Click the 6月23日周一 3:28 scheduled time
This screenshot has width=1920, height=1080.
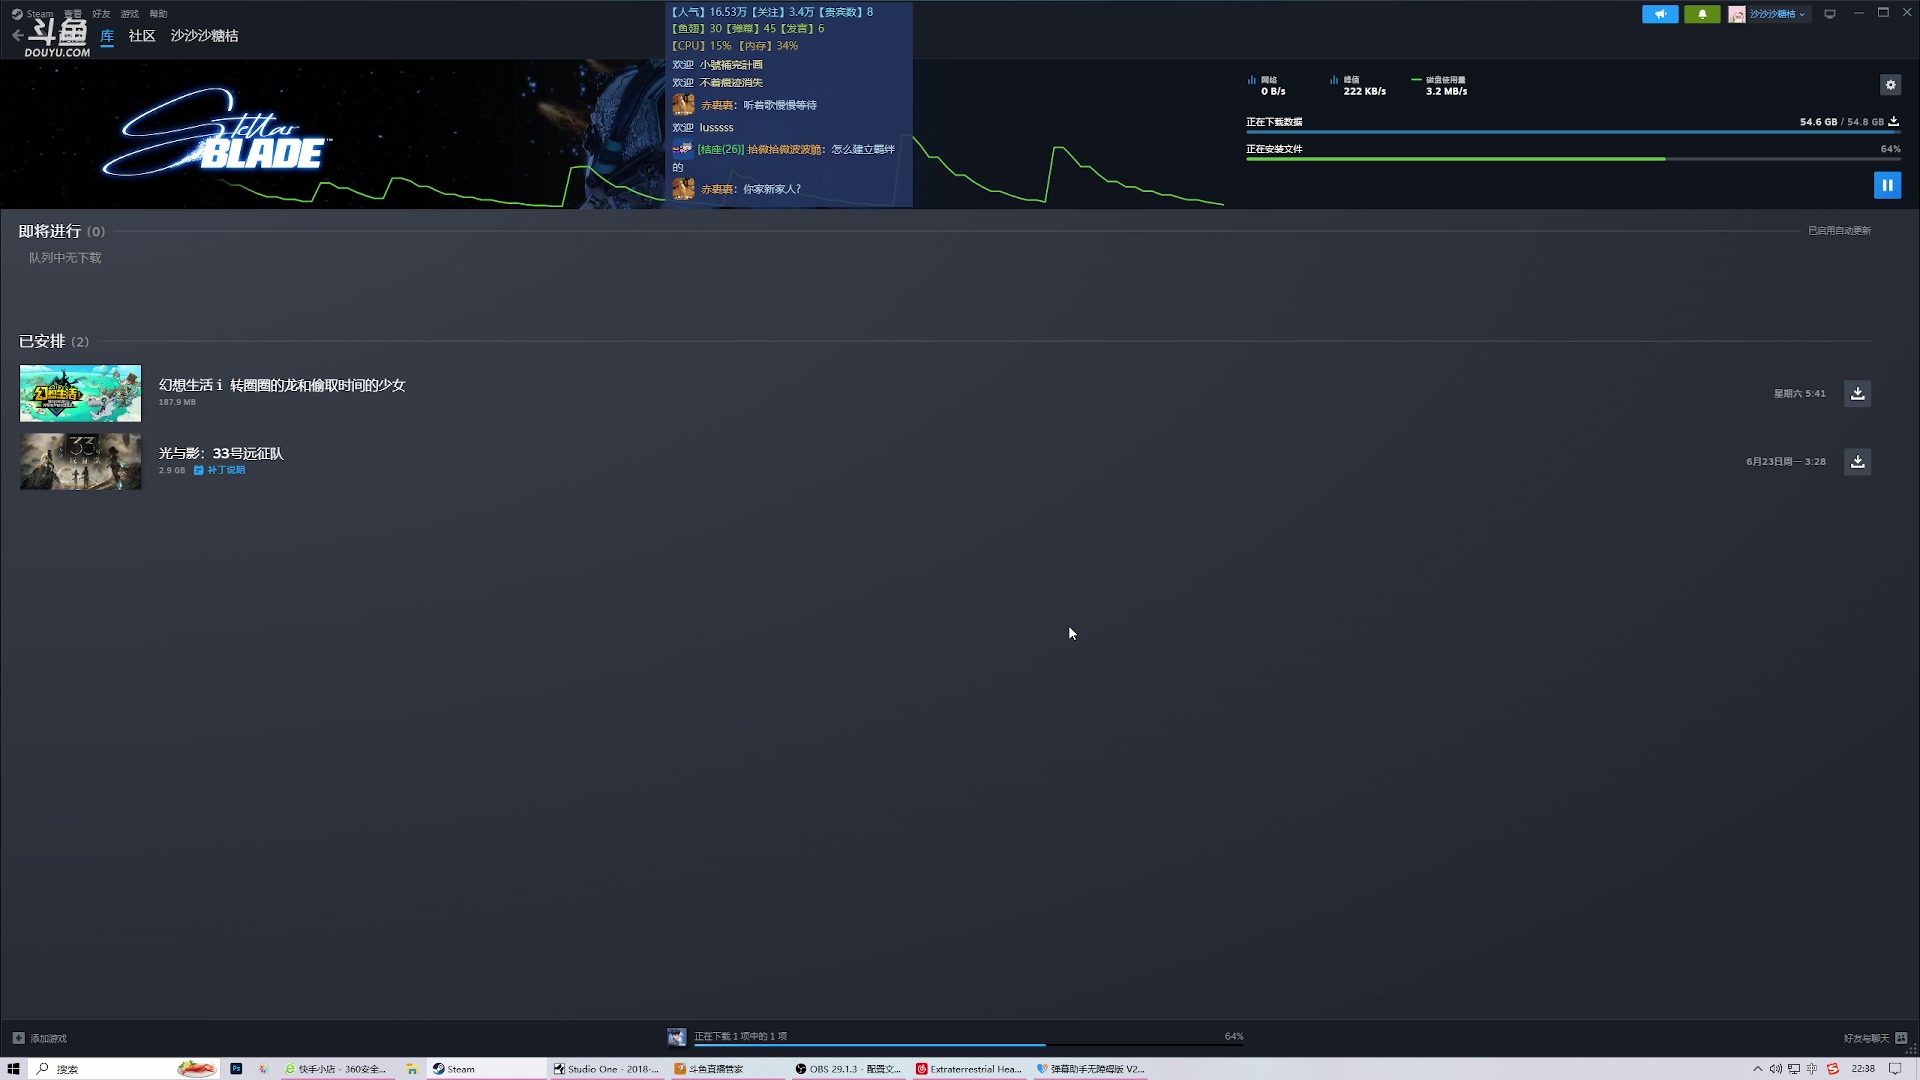tap(1786, 461)
